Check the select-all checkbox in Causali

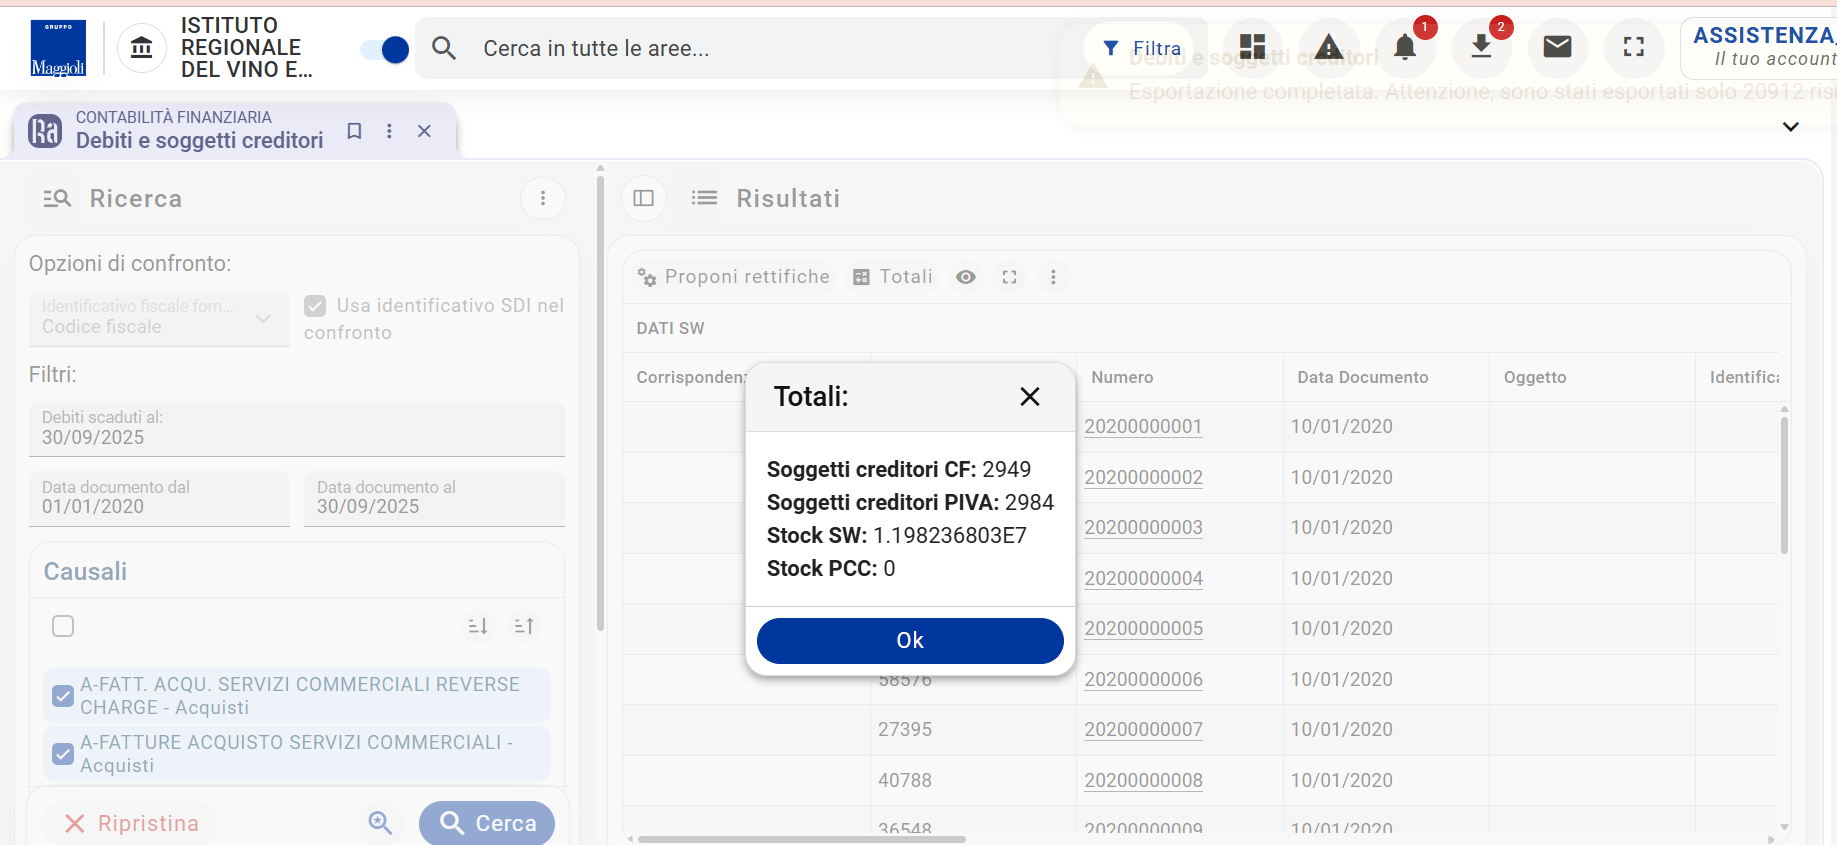(x=63, y=626)
